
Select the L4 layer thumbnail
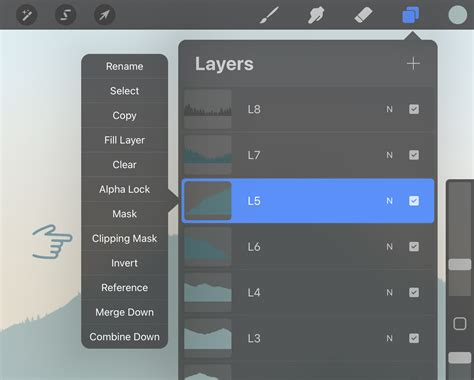coord(208,292)
